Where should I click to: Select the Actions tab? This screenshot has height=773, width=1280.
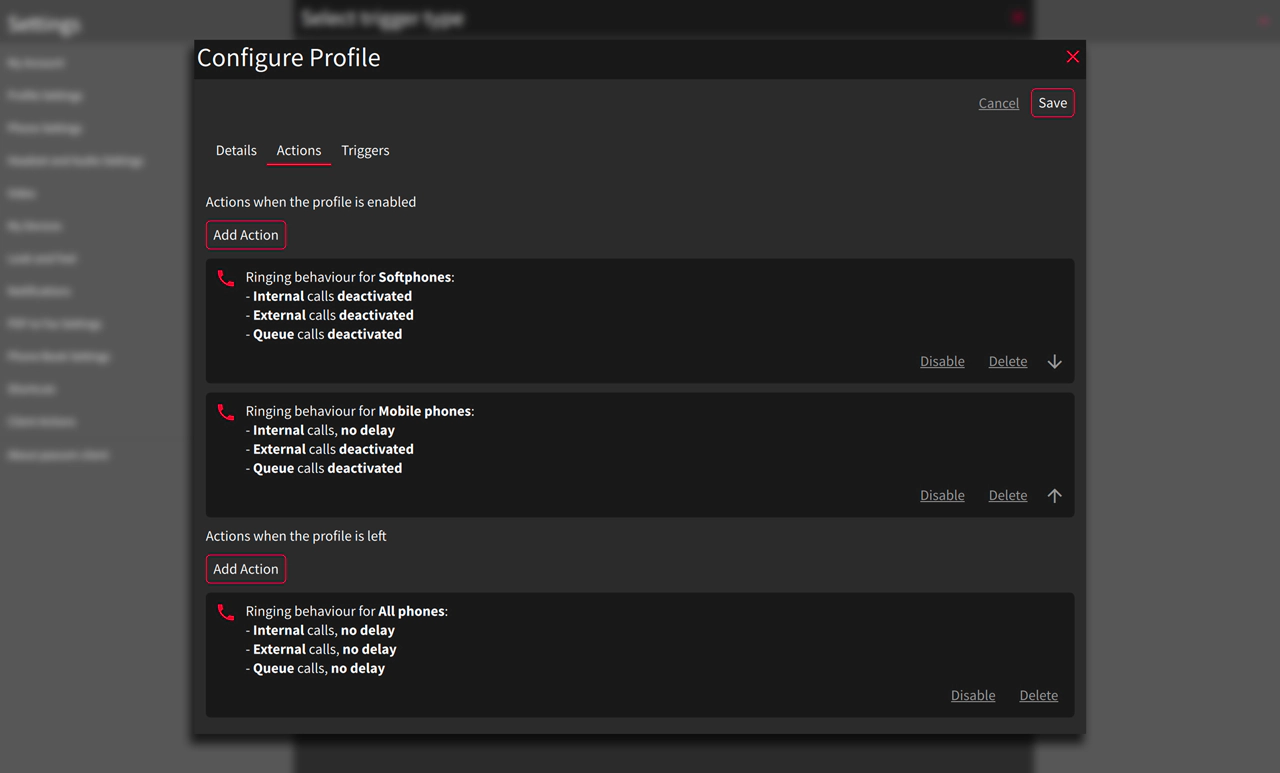pos(298,150)
